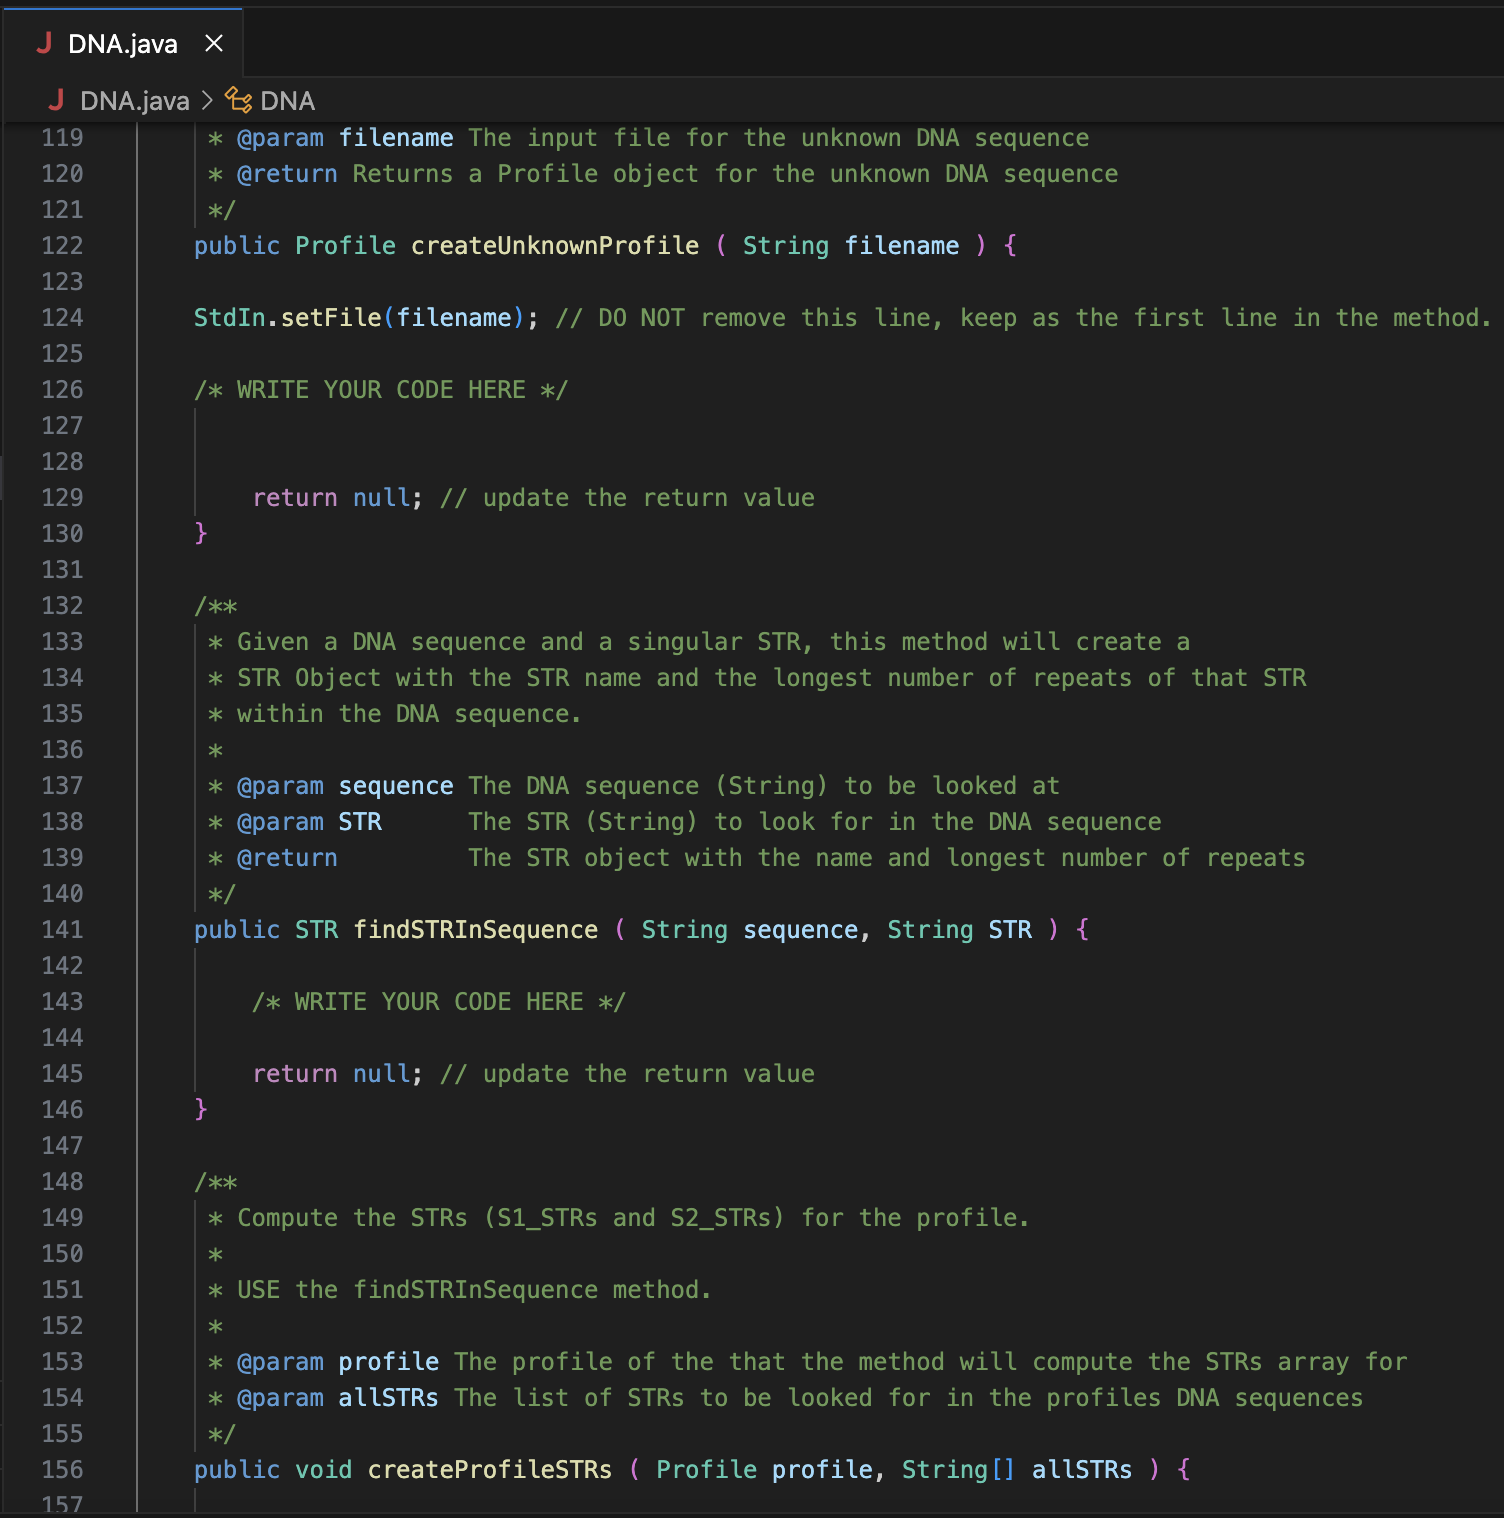Click the closing brace on line 146
The image size is (1504, 1518).
(201, 1110)
